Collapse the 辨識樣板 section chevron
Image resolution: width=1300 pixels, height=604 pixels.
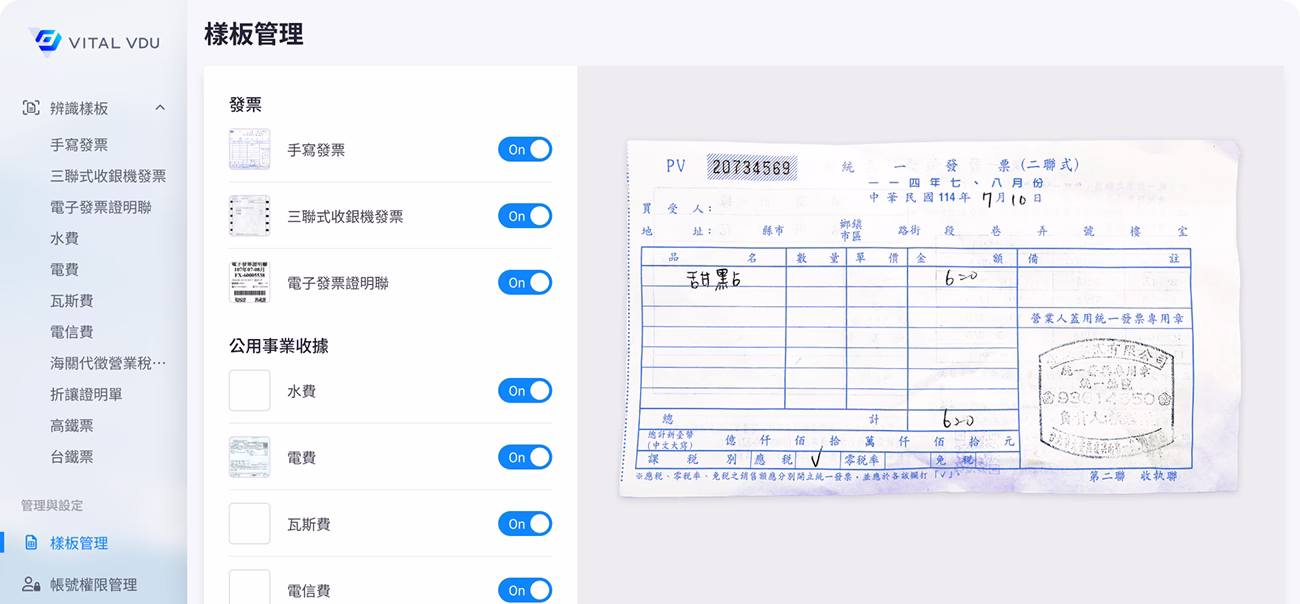pyautogui.click(x=160, y=108)
